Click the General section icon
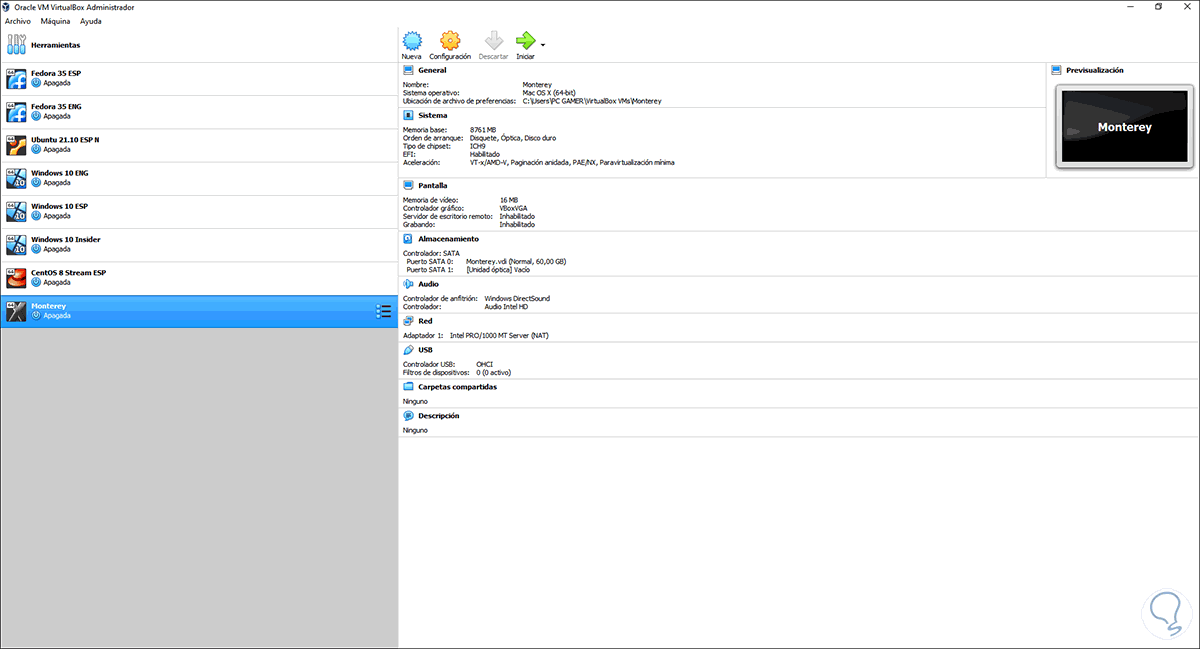This screenshot has height=649, width=1200. [x=408, y=71]
